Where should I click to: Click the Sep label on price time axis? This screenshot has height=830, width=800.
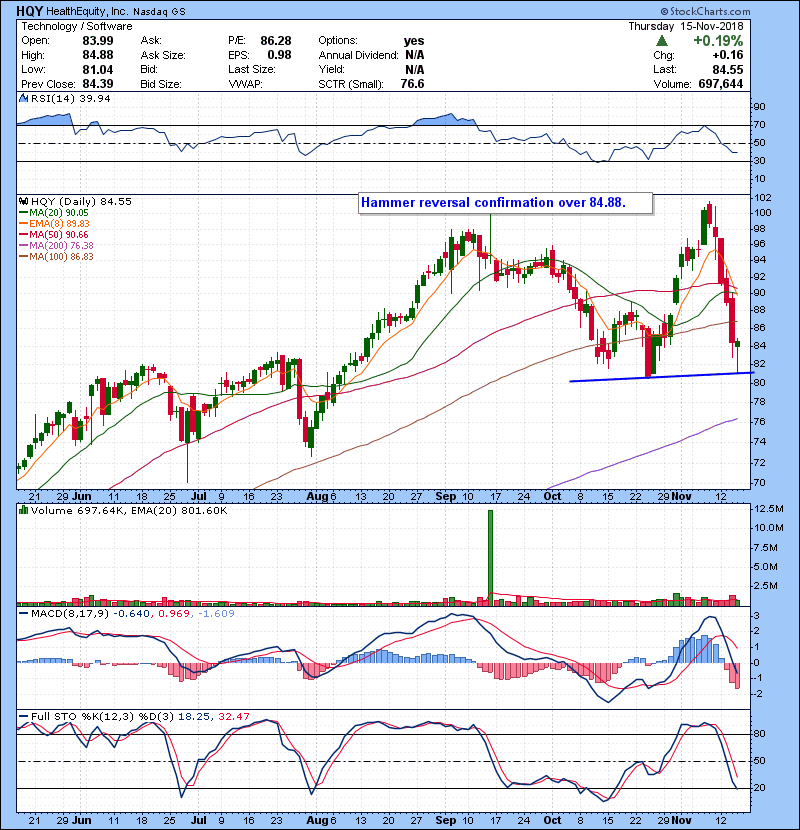click(445, 497)
